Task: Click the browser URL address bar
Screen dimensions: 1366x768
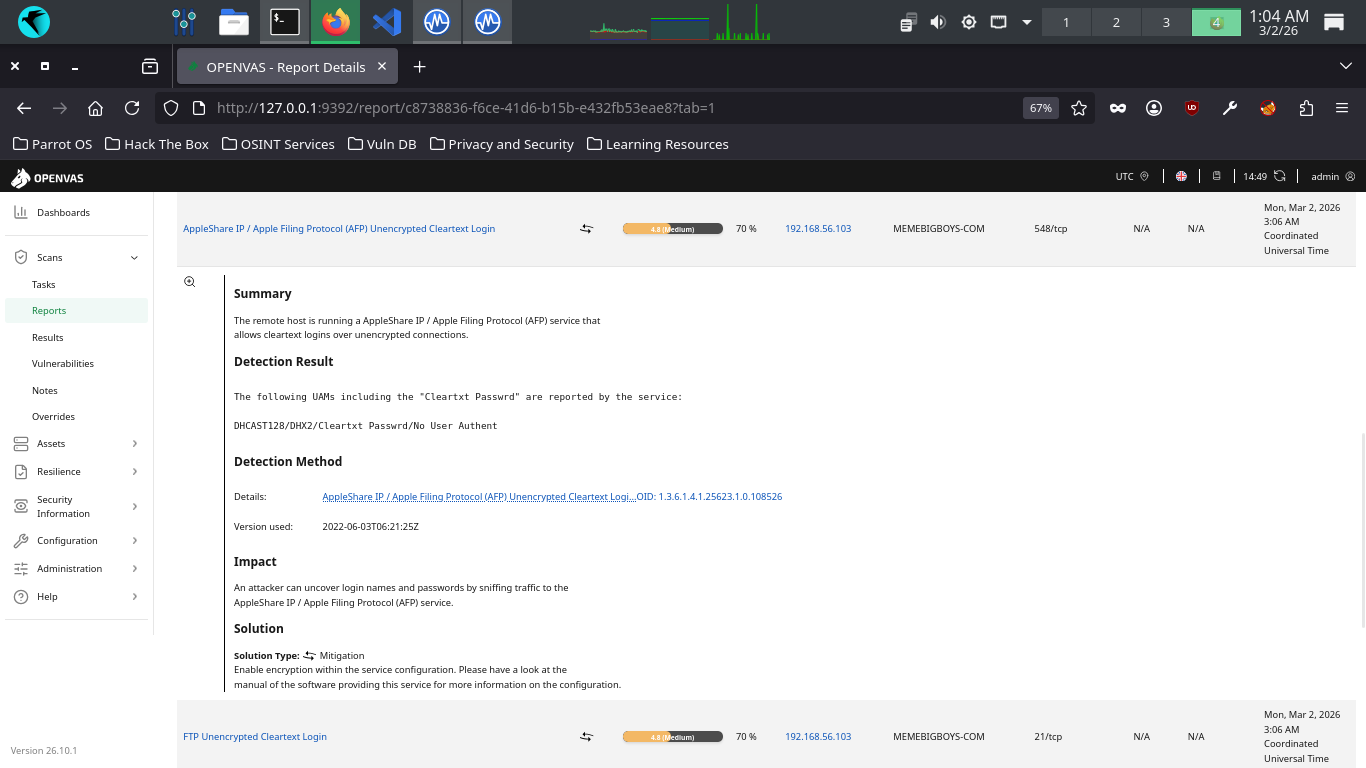Action: coord(600,108)
